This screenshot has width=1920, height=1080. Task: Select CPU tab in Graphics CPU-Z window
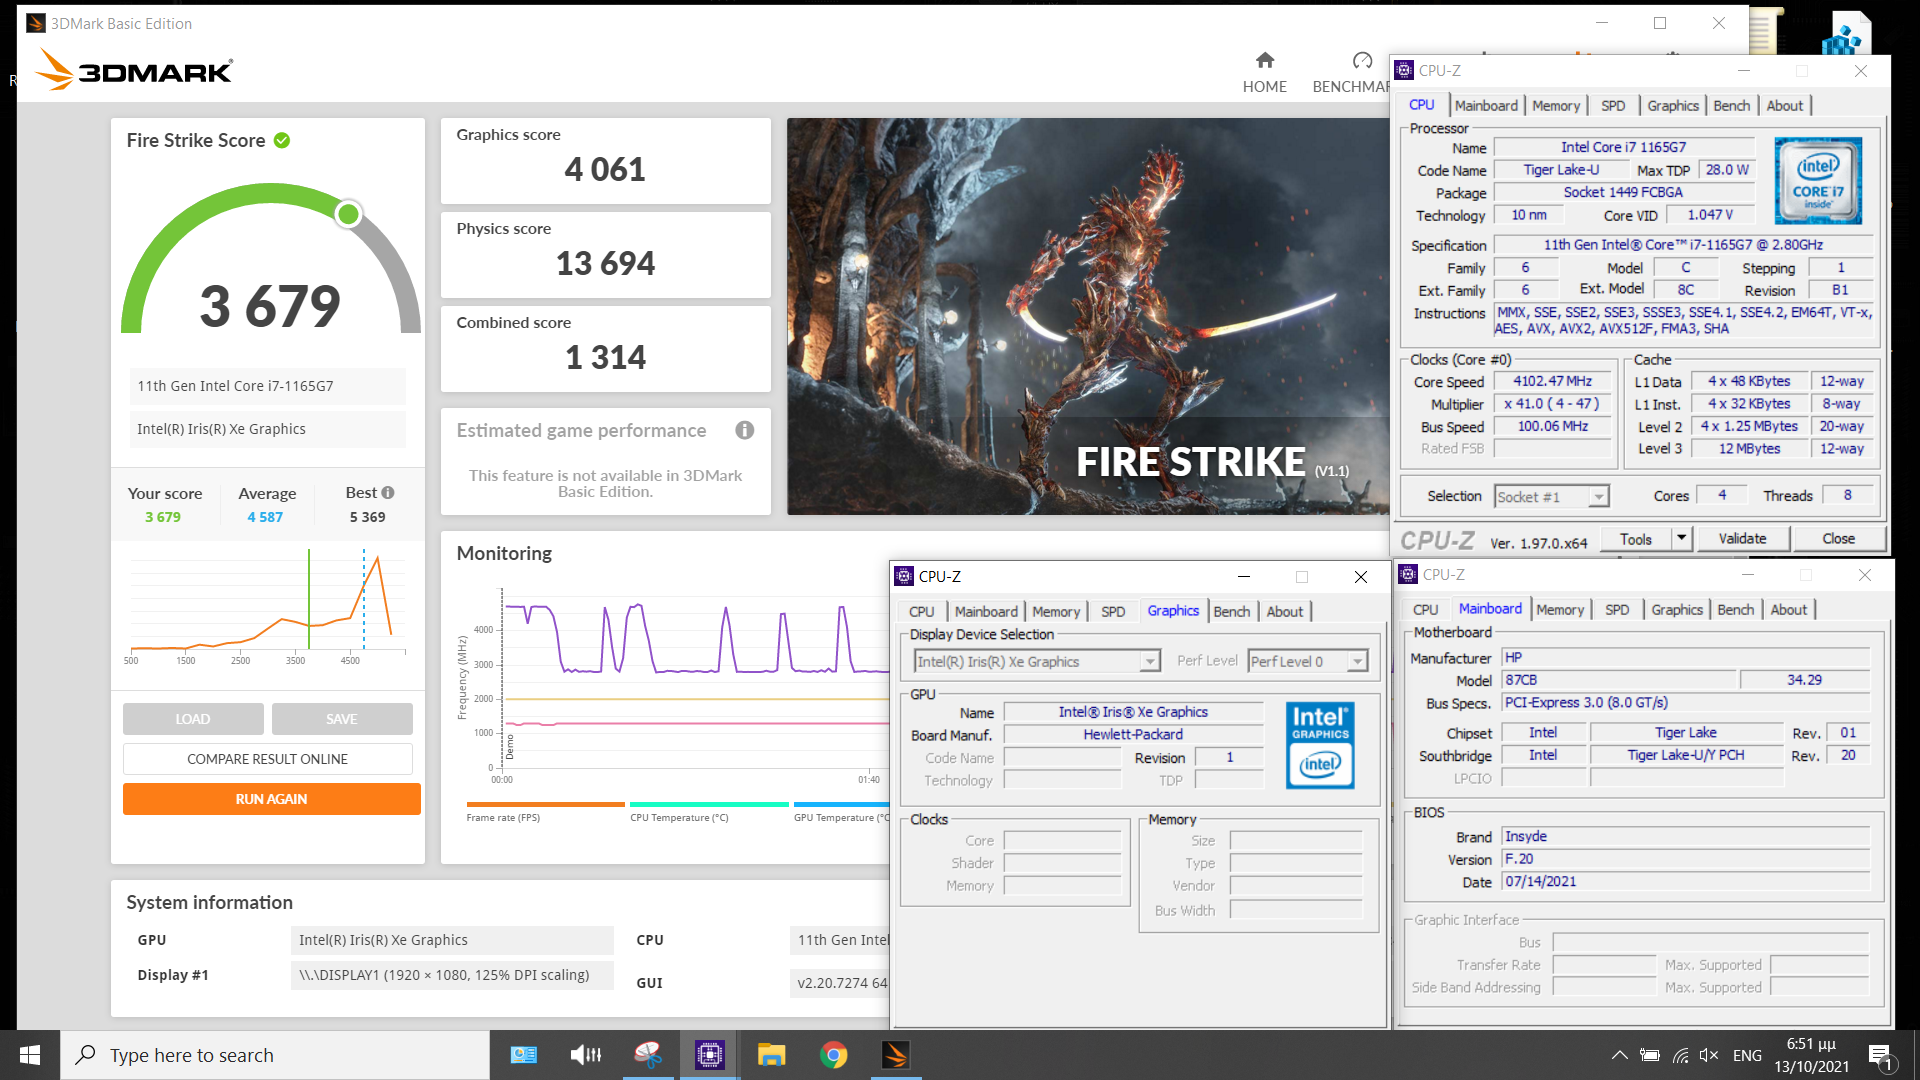coord(922,612)
